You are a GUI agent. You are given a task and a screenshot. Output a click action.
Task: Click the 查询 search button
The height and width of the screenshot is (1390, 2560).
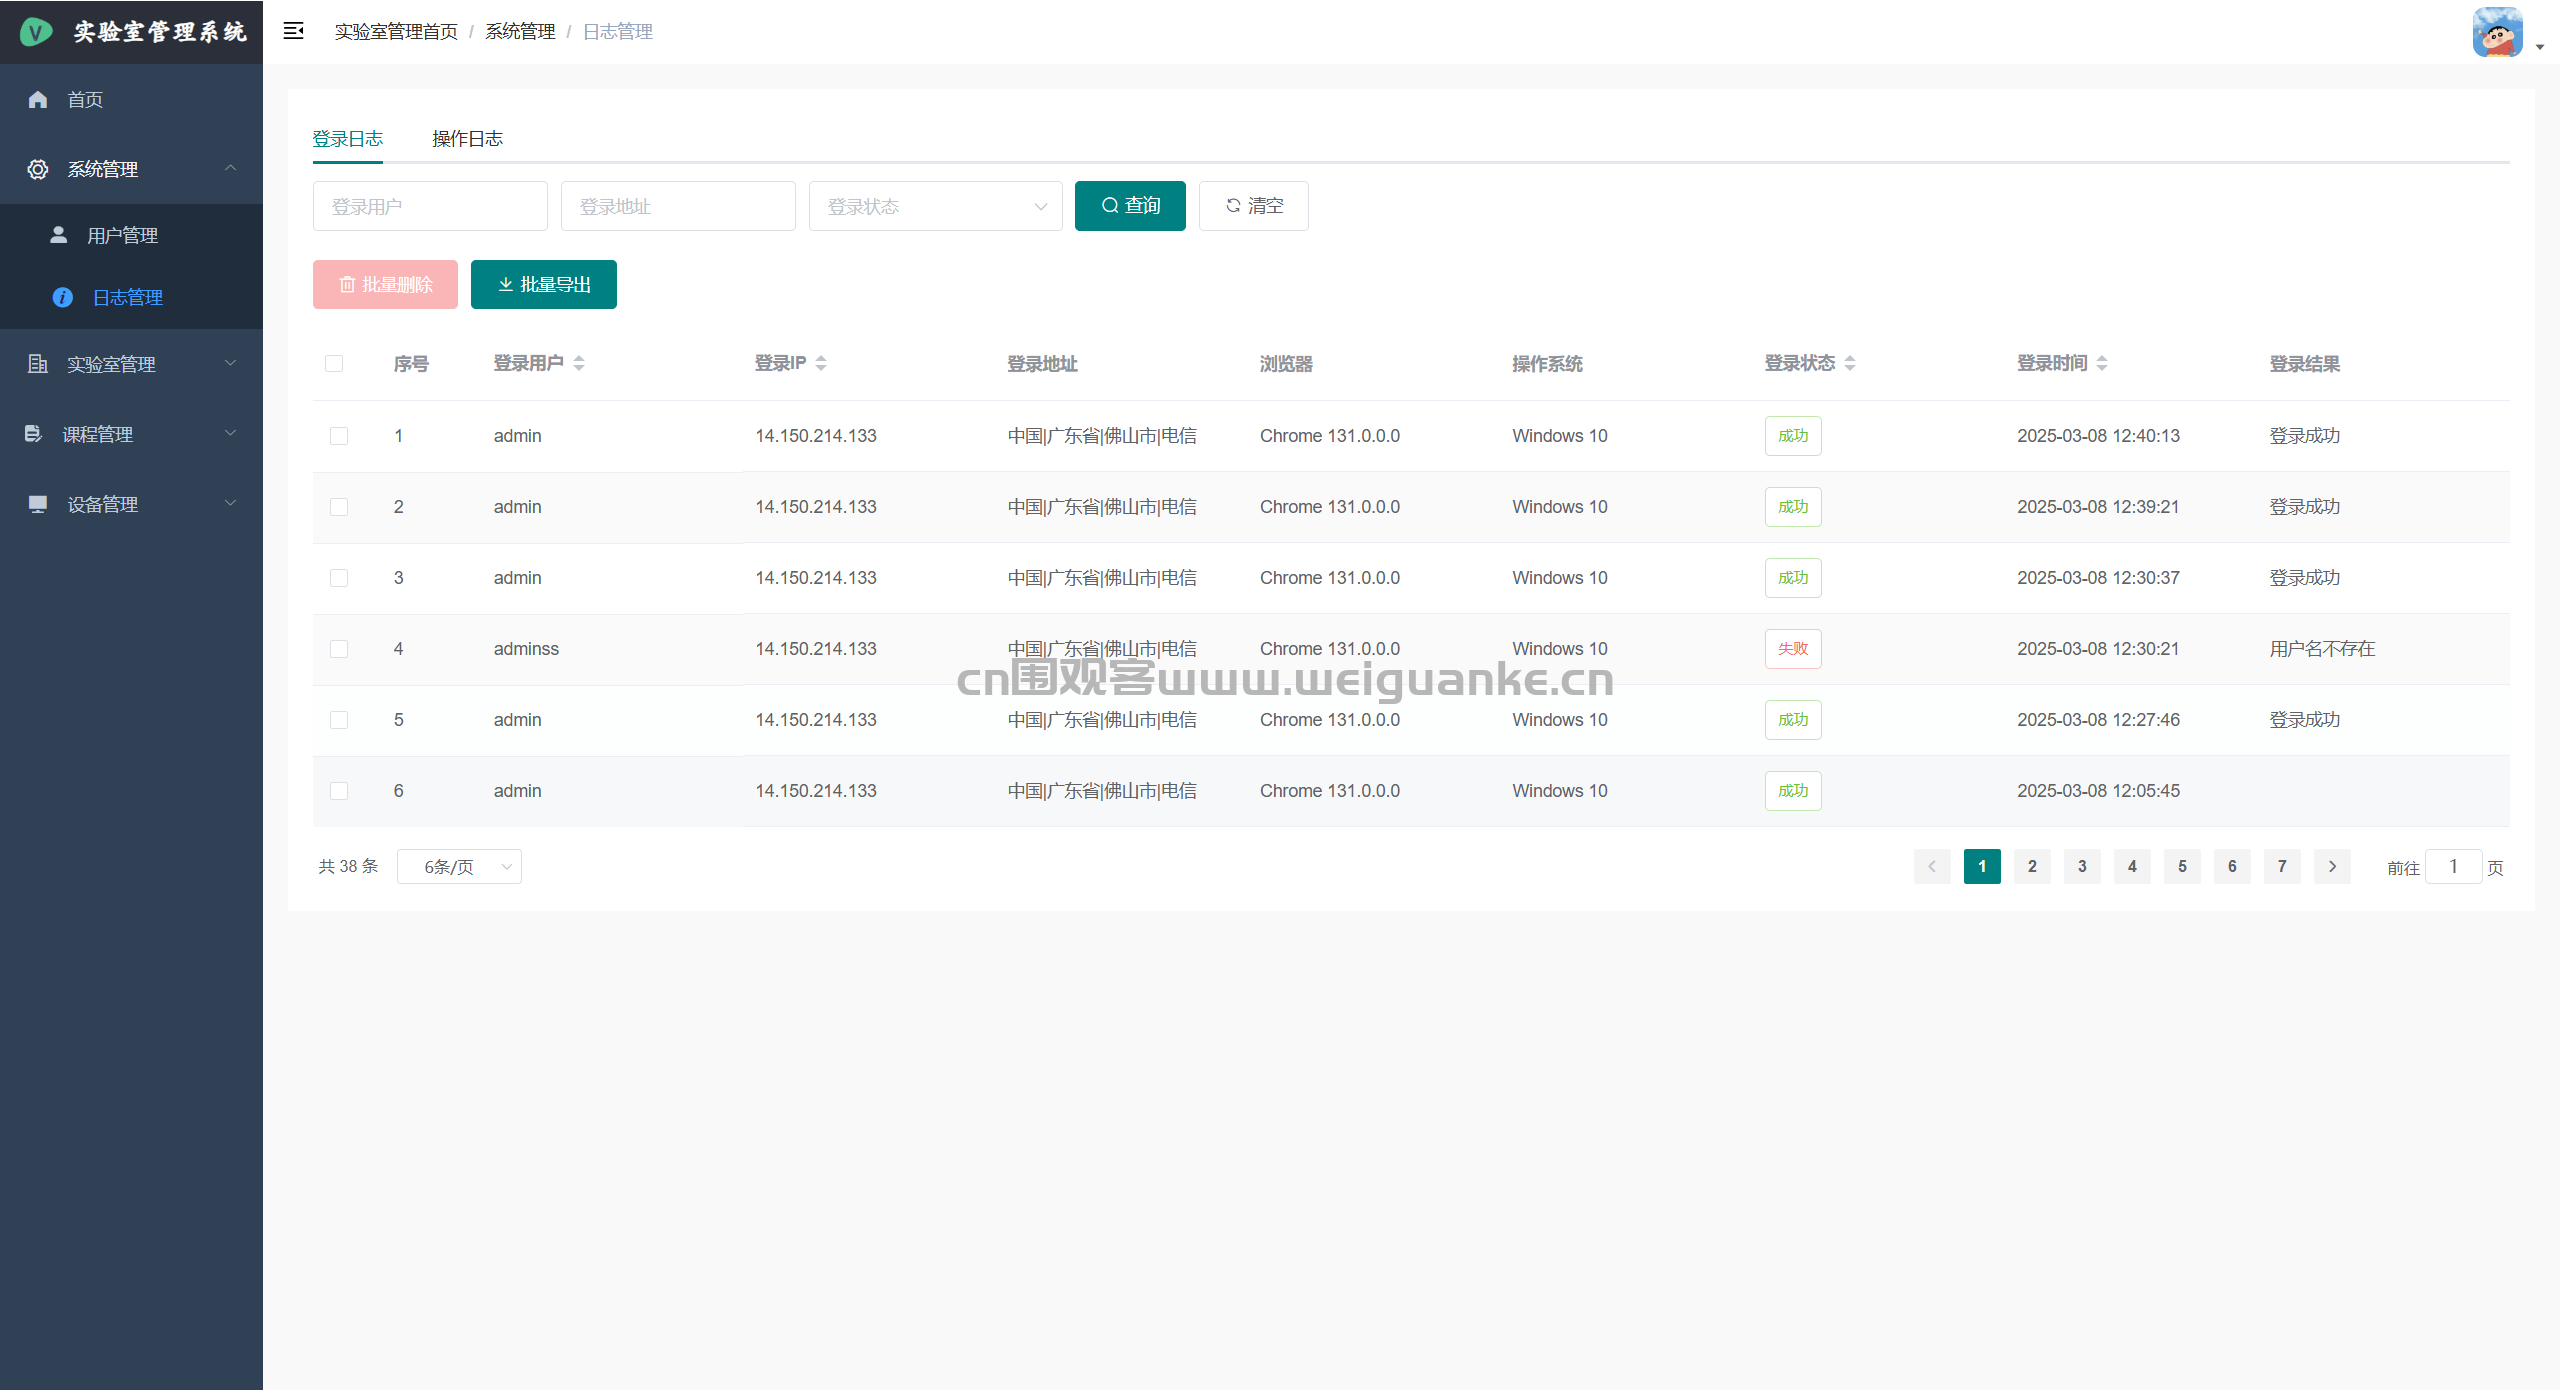click(1130, 206)
